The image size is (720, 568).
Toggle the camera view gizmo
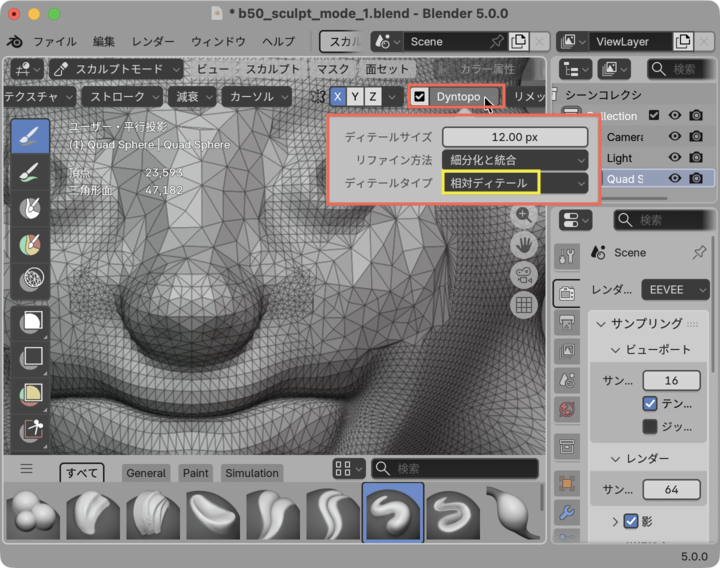pyautogui.click(x=523, y=274)
